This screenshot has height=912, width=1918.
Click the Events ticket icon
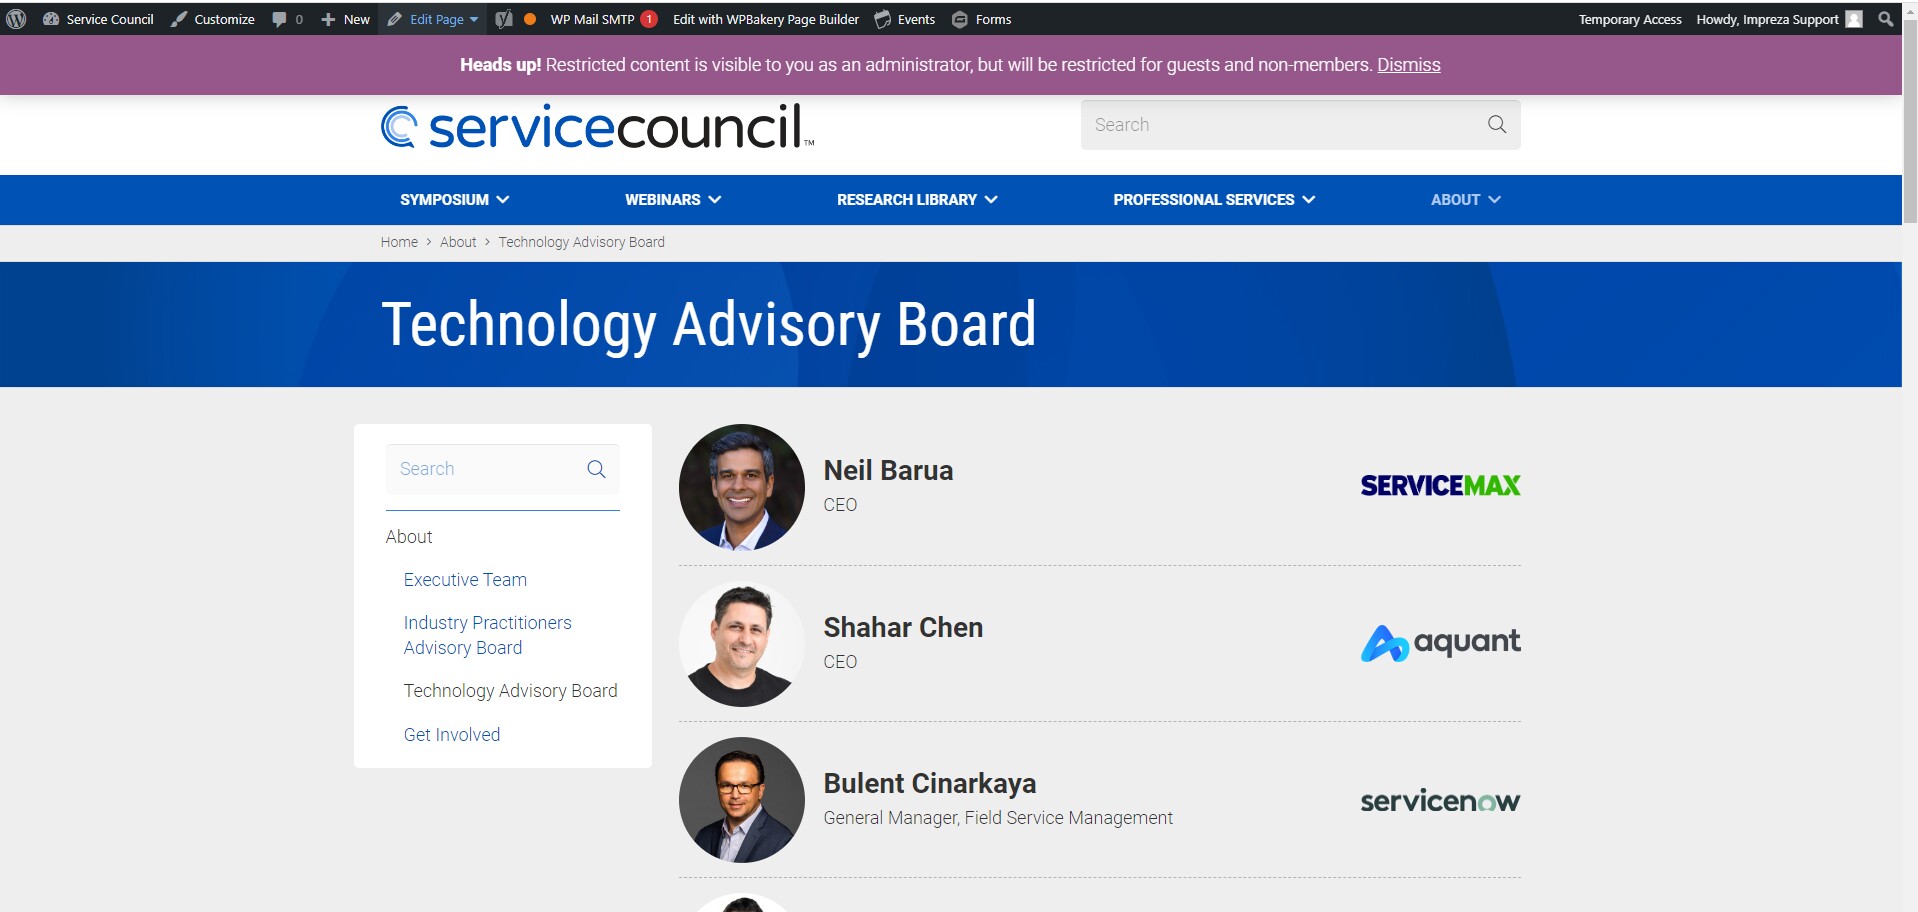[881, 18]
